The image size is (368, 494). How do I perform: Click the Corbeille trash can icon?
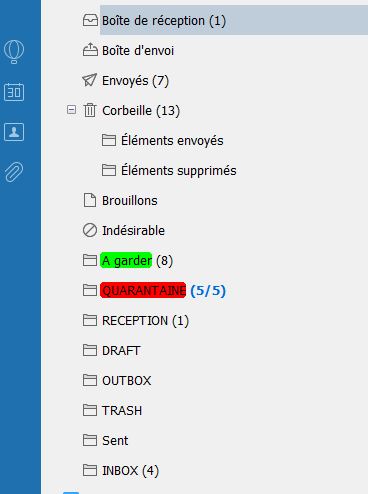[90, 110]
